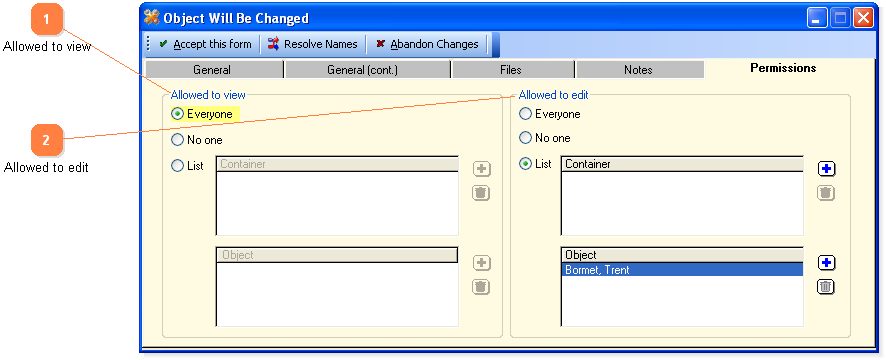This screenshot has height=360, width=886.
Task: Click Abandon Changes in the toolbar
Action: [427, 44]
